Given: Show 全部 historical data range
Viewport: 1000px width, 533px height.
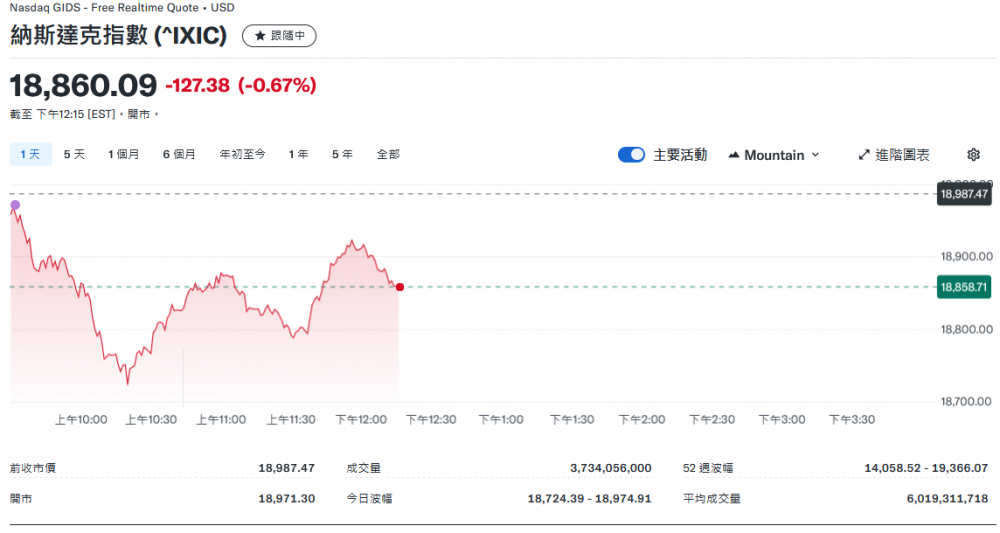Looking at the screenshot, I should pyautogui.click(x=388, y=154).
